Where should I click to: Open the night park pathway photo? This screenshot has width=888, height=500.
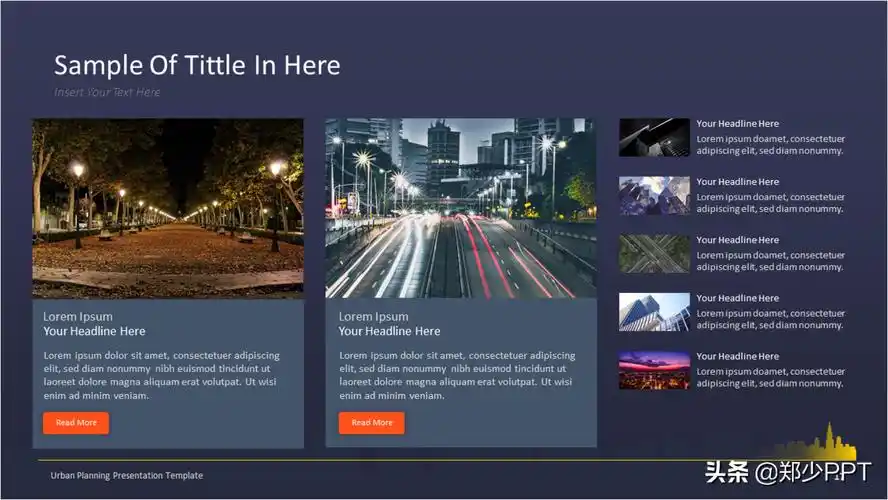click(168, 208)
